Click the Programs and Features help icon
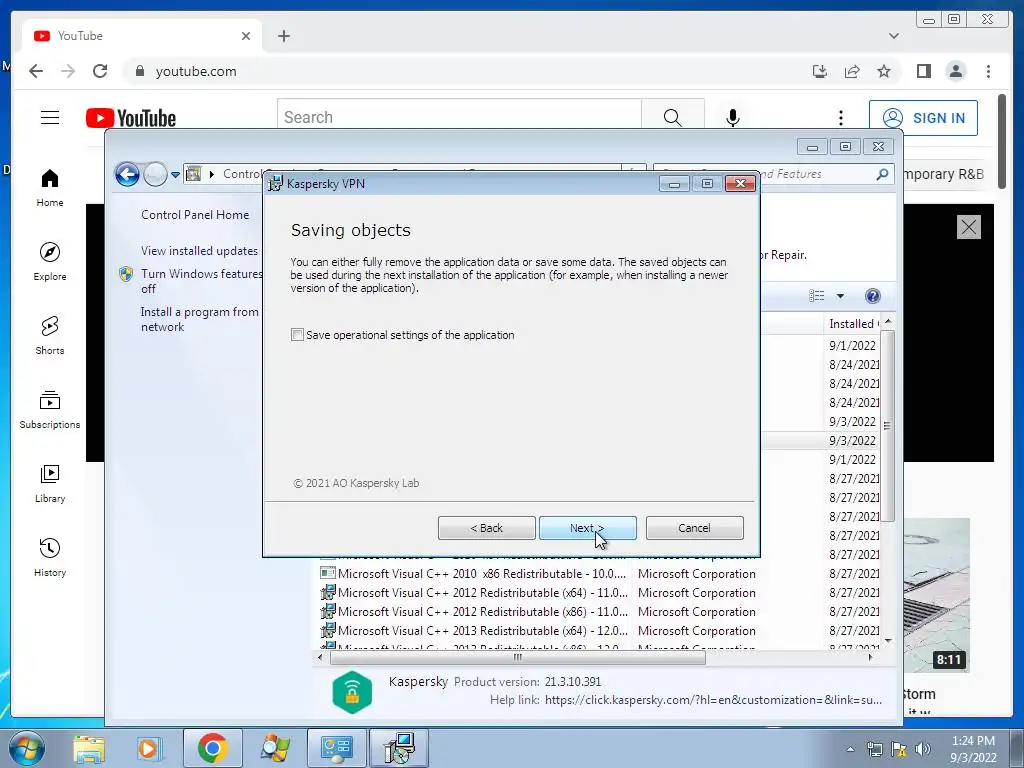 [x=872, y=296]
